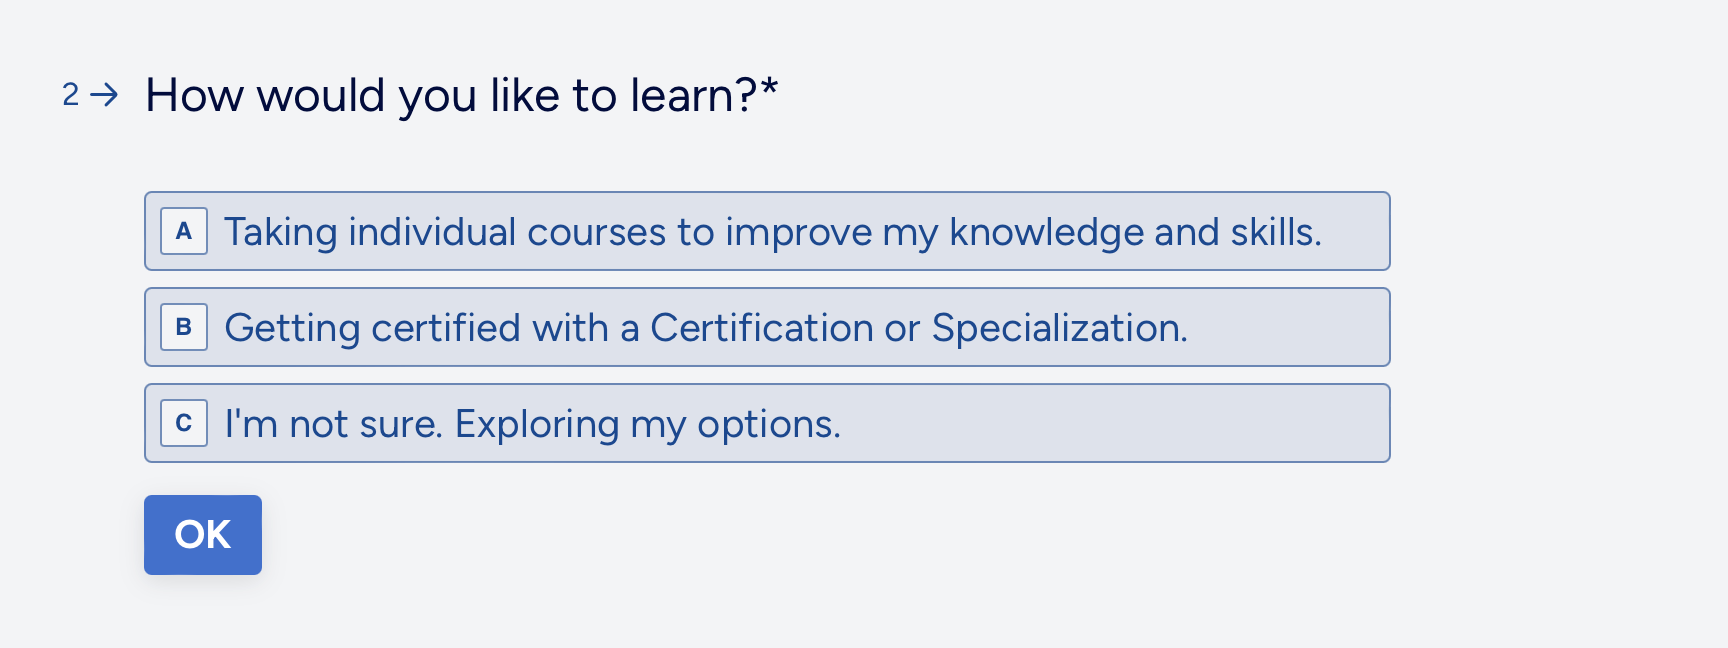Click the question number 2 label
The image size is (1728, 648).
click(x=71, y=95)
